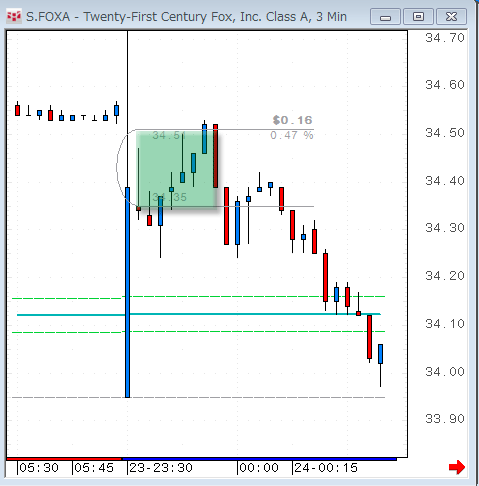Click the 23-23:30 time axis label
Image resolution: width=479 pixels, height=486 pixels.
coord(161,468)
